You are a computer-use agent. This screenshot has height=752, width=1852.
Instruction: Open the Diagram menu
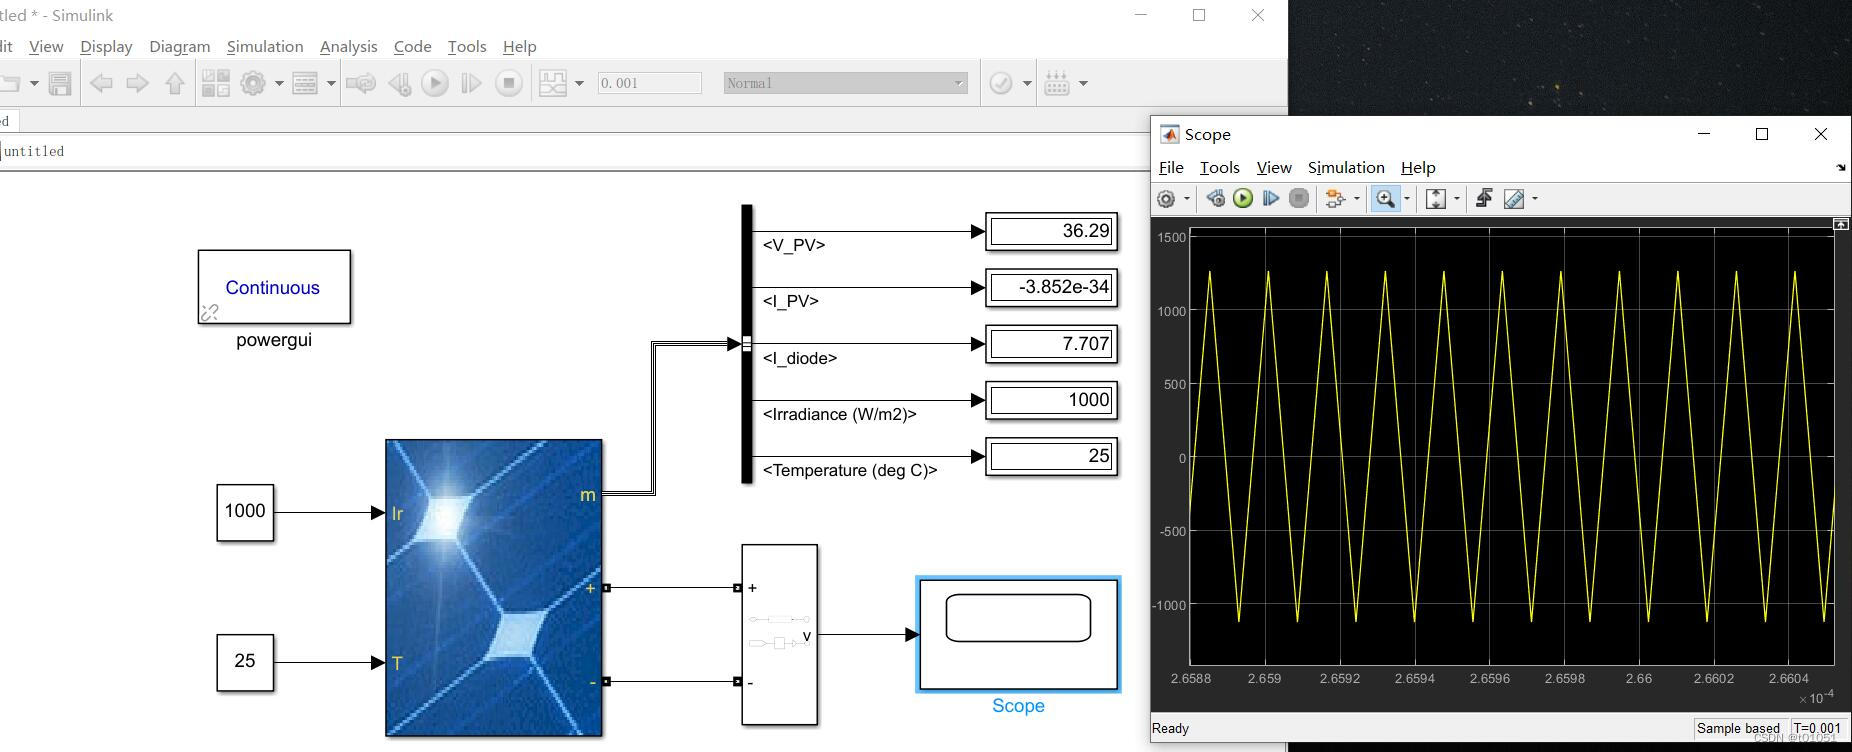click(x=179, y=46)
